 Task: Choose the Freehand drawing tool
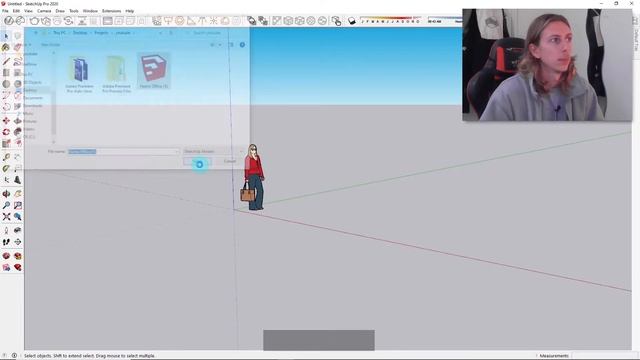click(18, 62)
